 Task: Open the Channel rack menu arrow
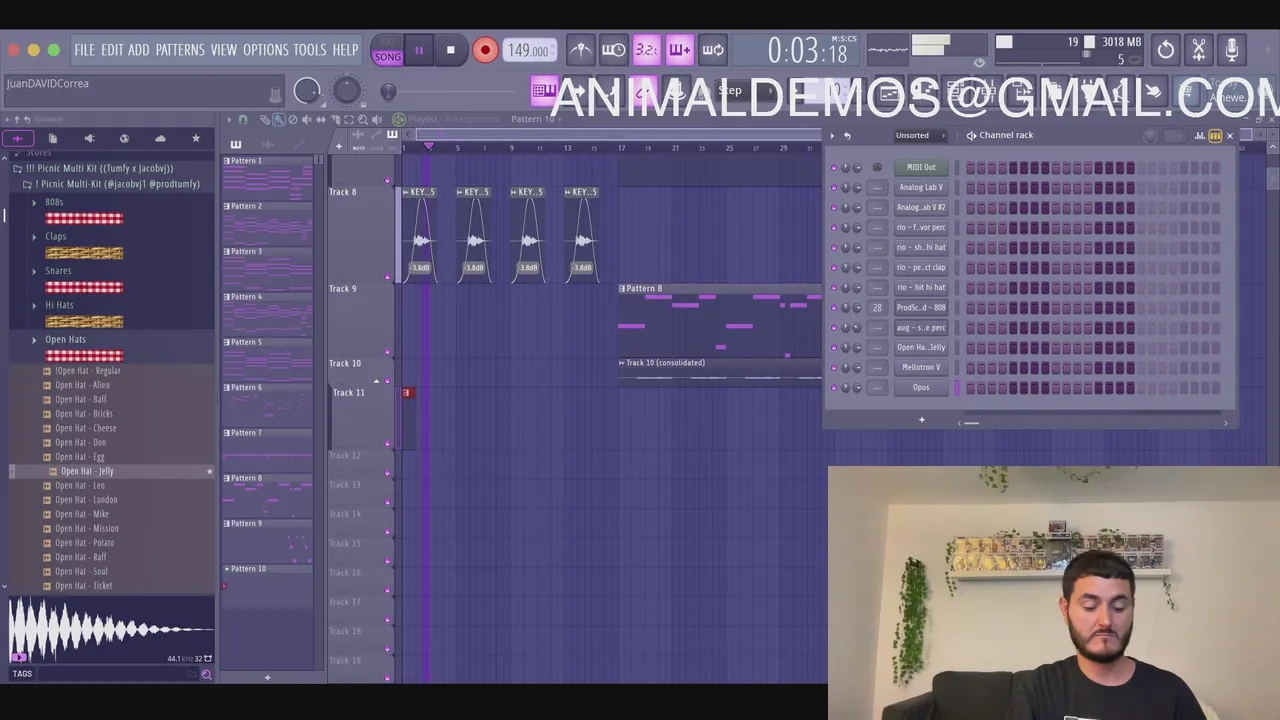(x=832, y=136)
